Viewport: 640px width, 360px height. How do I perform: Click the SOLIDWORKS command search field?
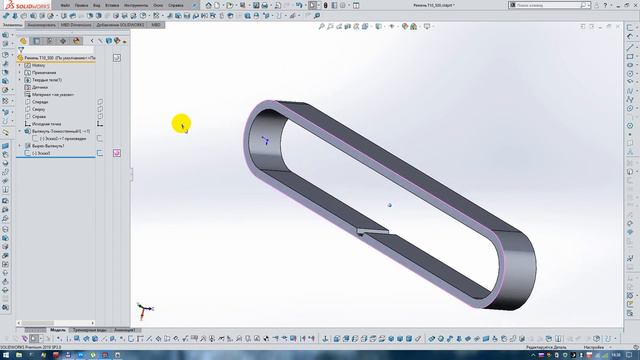coord(548,5)
